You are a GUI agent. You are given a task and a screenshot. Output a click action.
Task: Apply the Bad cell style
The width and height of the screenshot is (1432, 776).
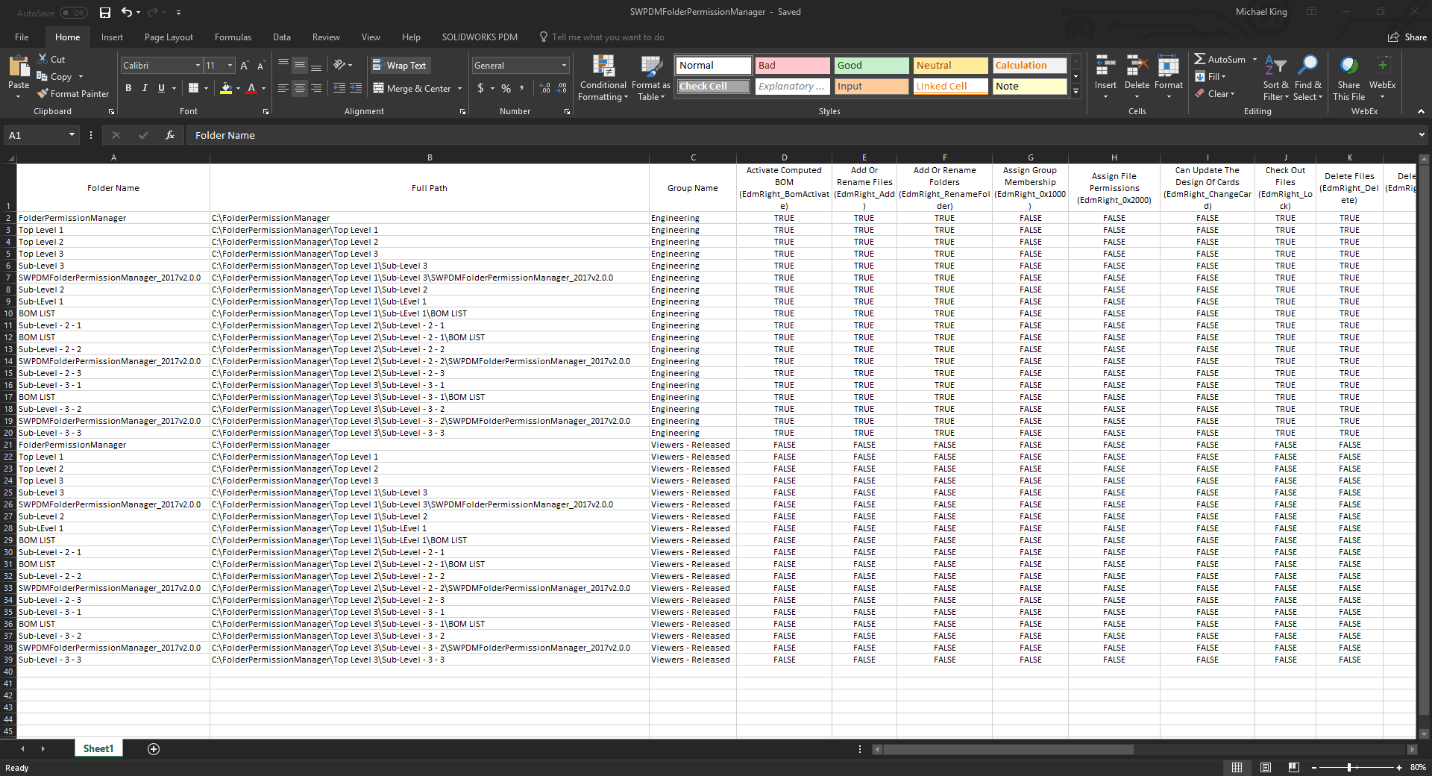click(792, 65)
